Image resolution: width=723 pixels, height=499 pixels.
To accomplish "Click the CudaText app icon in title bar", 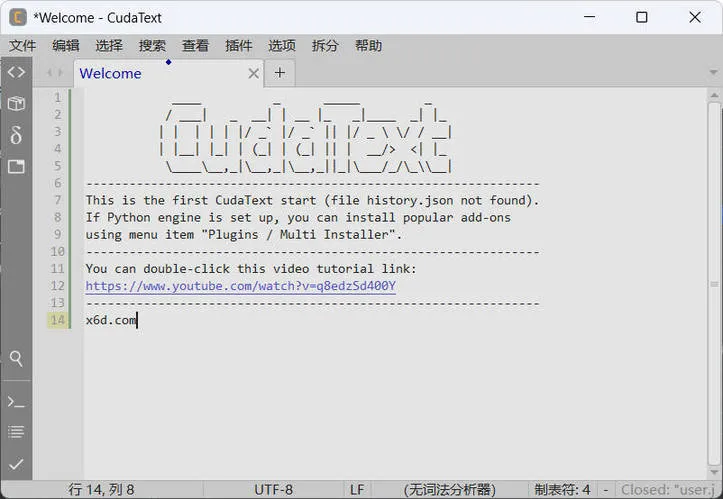I will click(x=18, y=18).
